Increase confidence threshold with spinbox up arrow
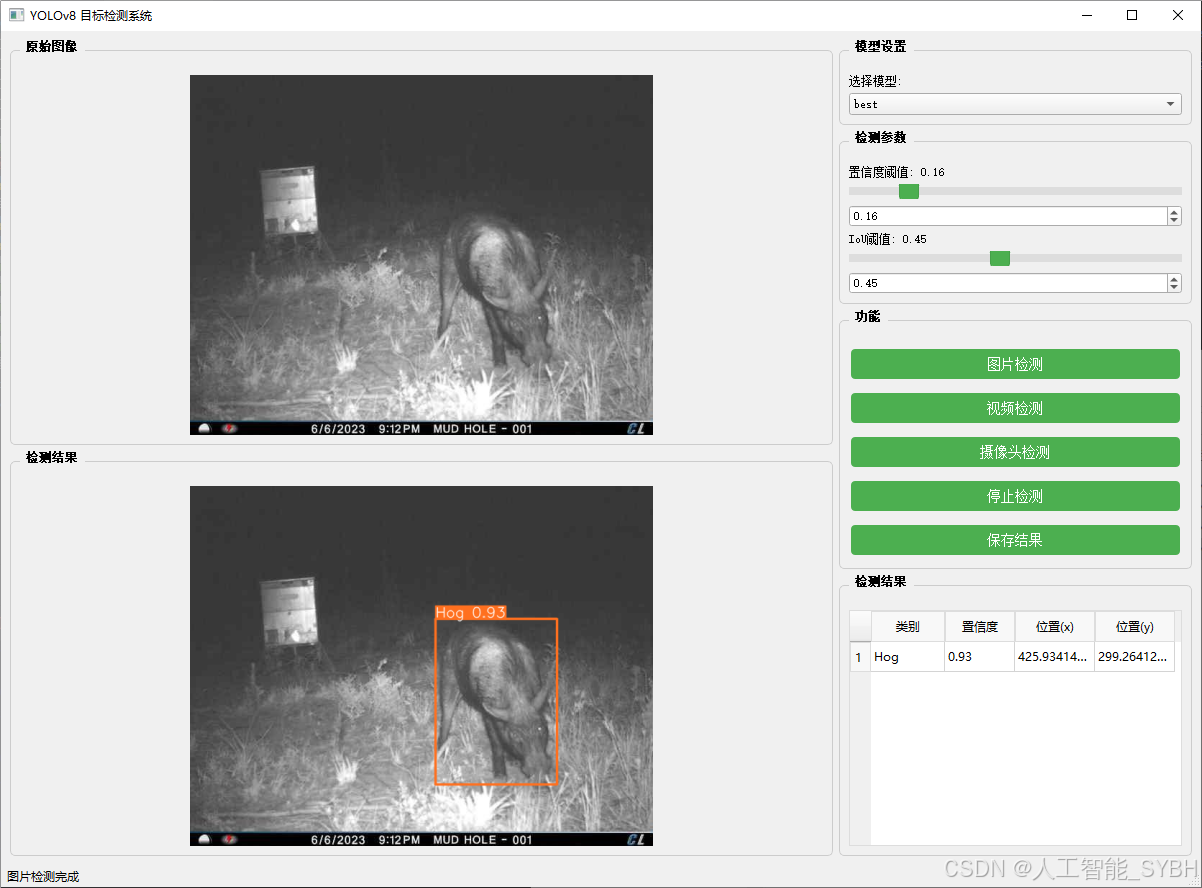This screenshot has height=888, width=1202. (1174, 212)
